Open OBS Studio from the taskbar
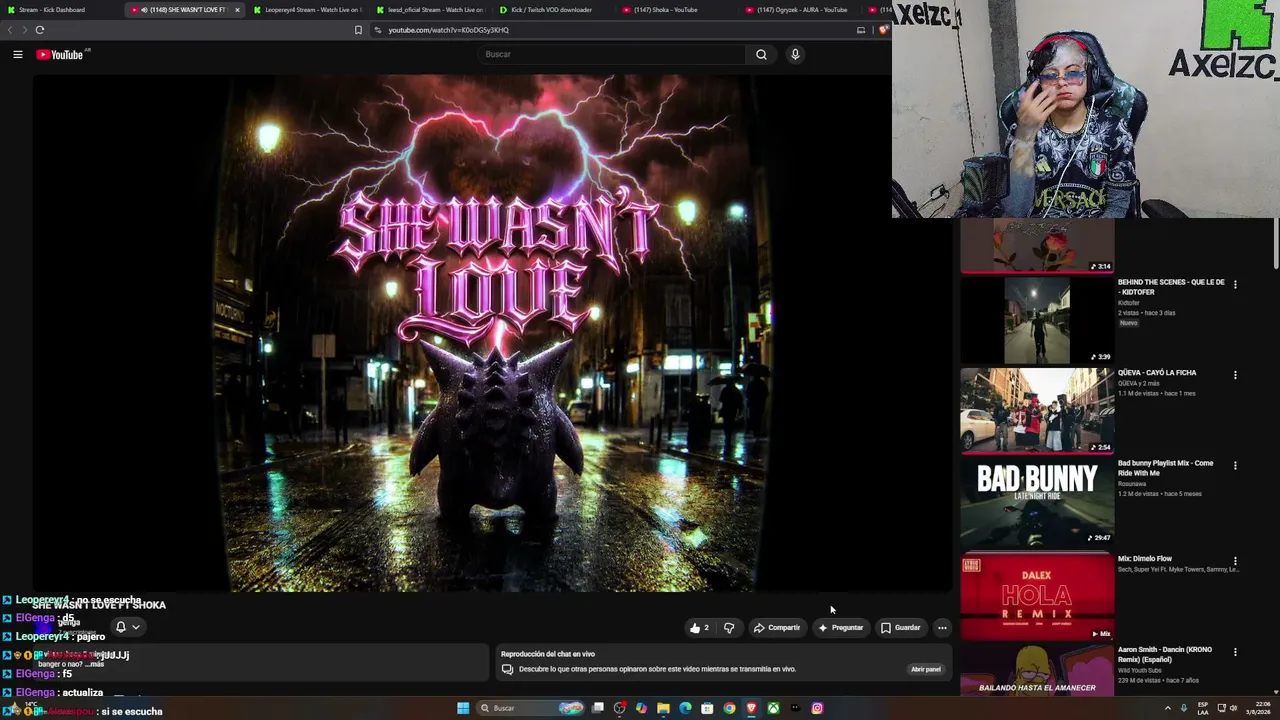1280x720 pixels. pyautogui.click(x=620, y=708)
